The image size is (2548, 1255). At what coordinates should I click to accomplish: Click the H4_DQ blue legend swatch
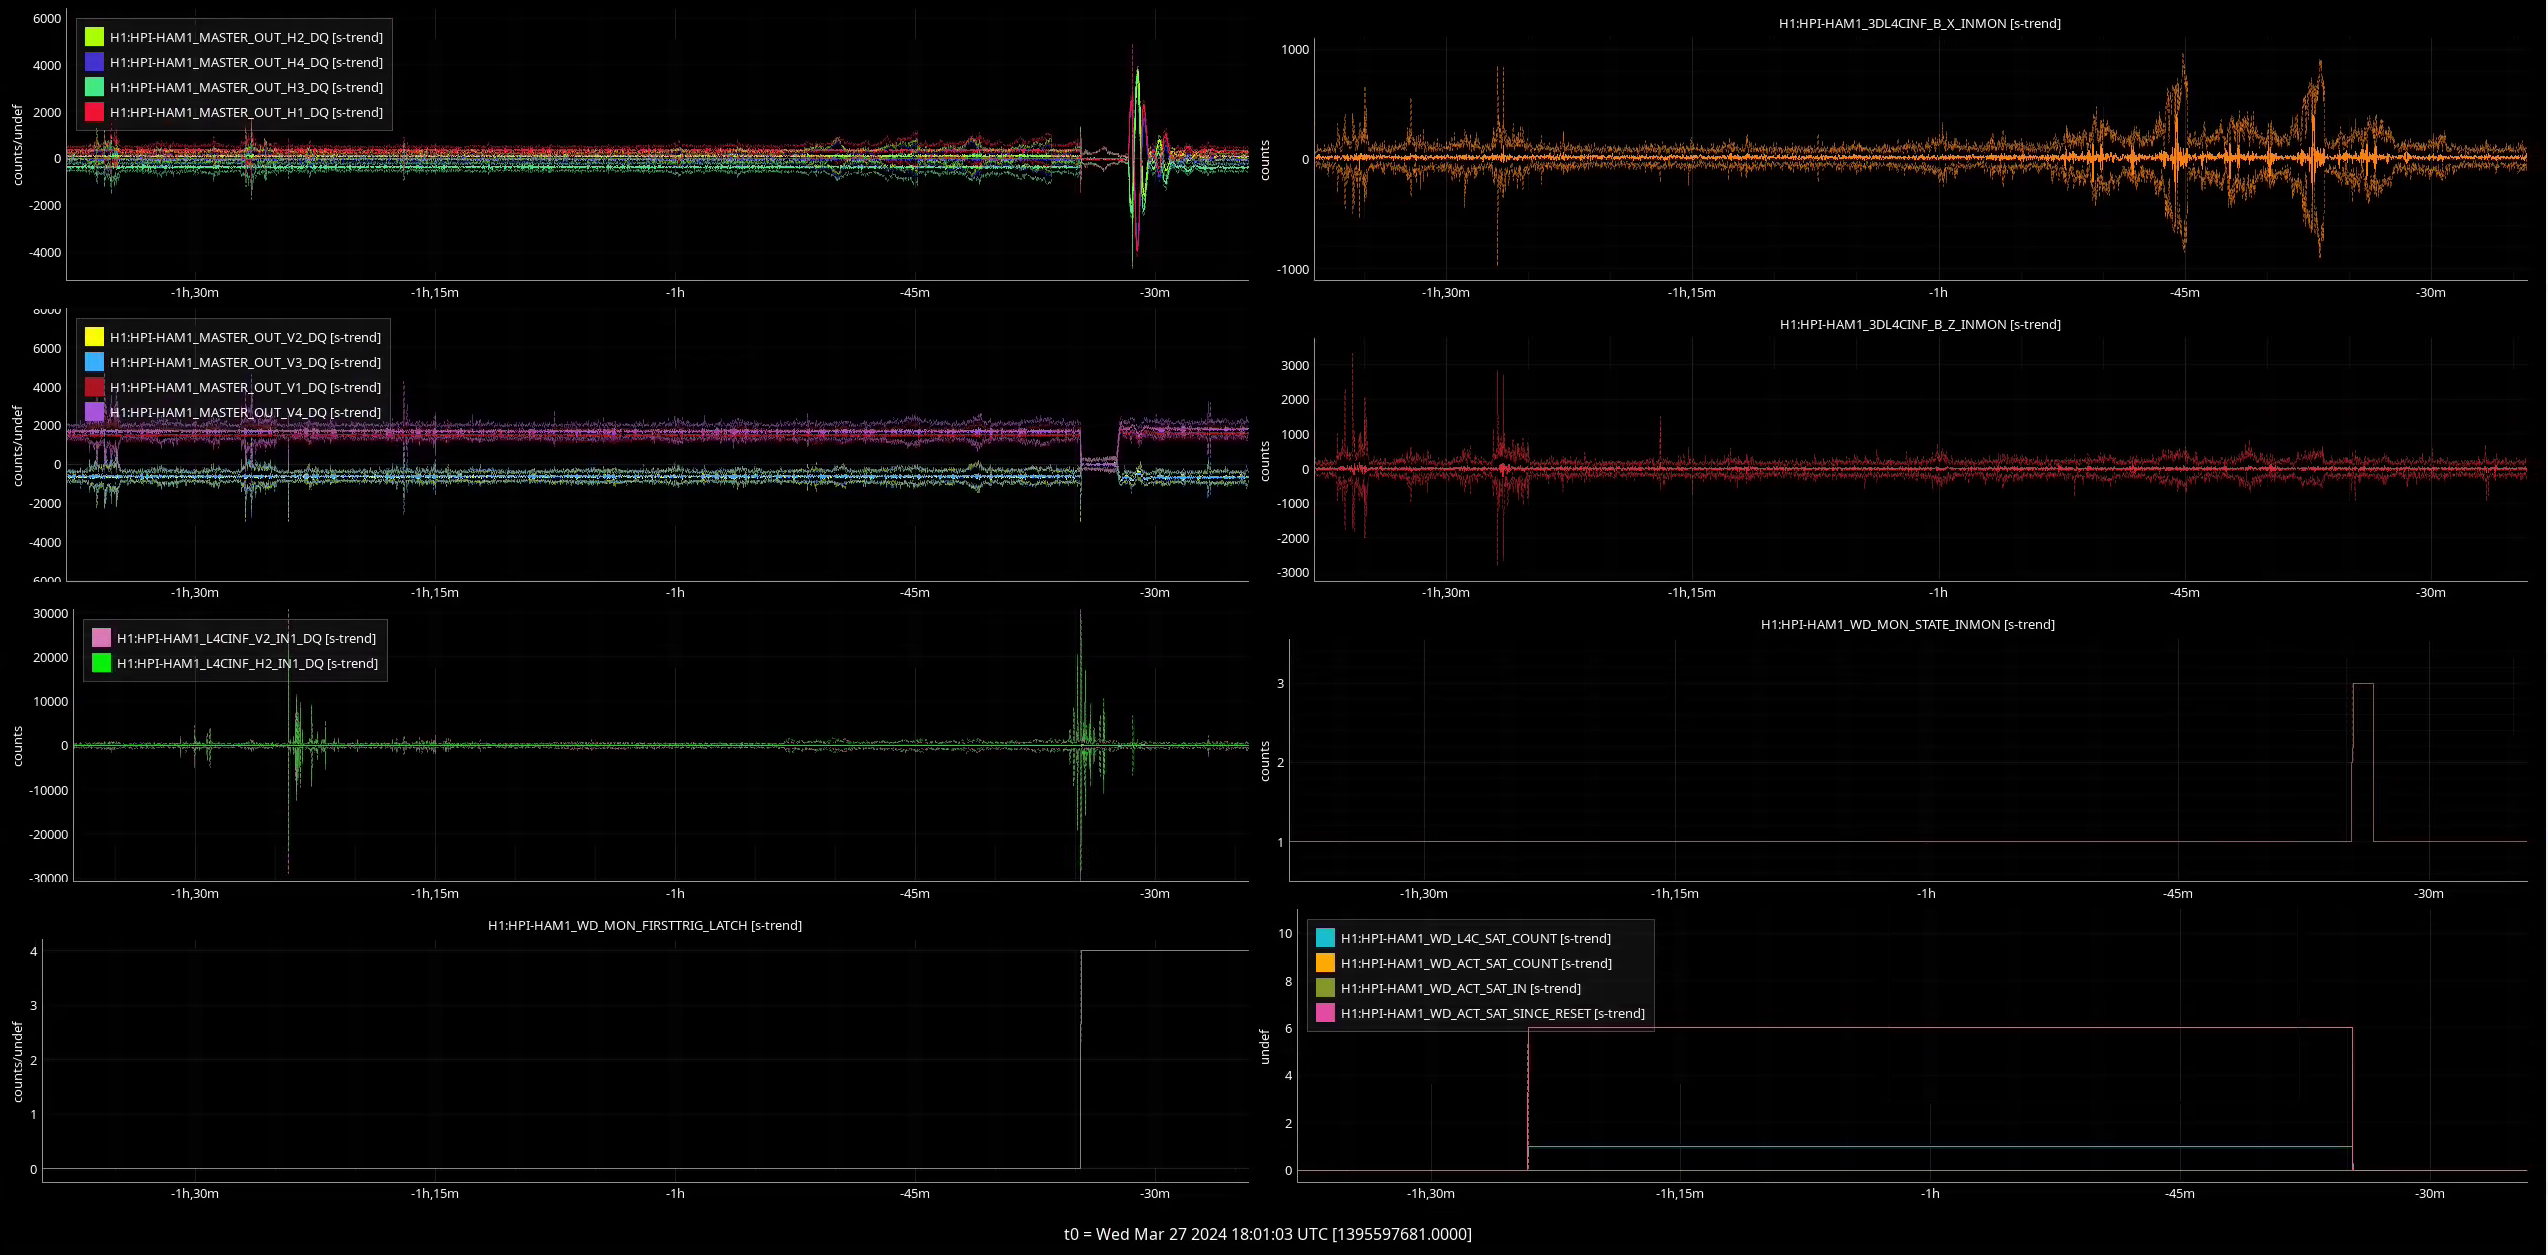click(x=94, y=62)
